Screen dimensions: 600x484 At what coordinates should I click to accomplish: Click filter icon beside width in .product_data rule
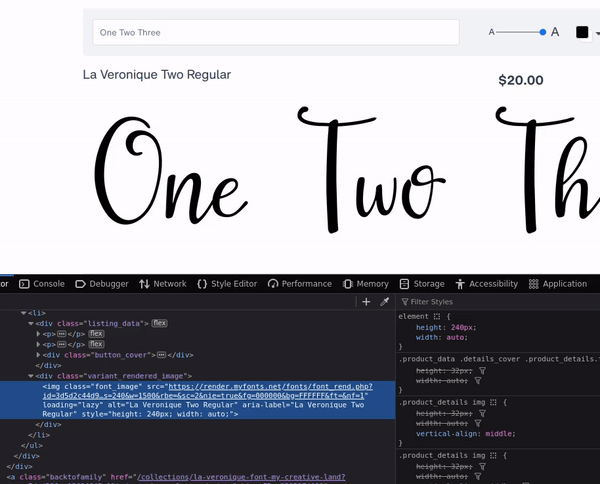[x=478, y=381]
